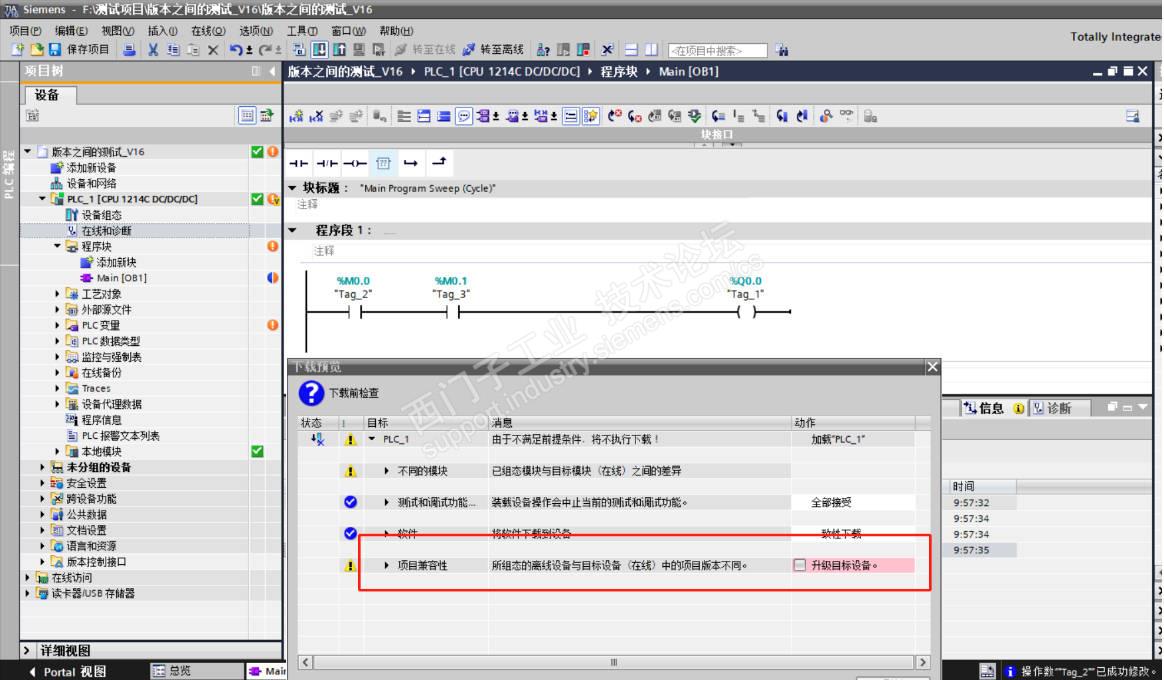
Task: Close the 下载预览 dialog
Action: pyautogui.click(x=932, y=367)
